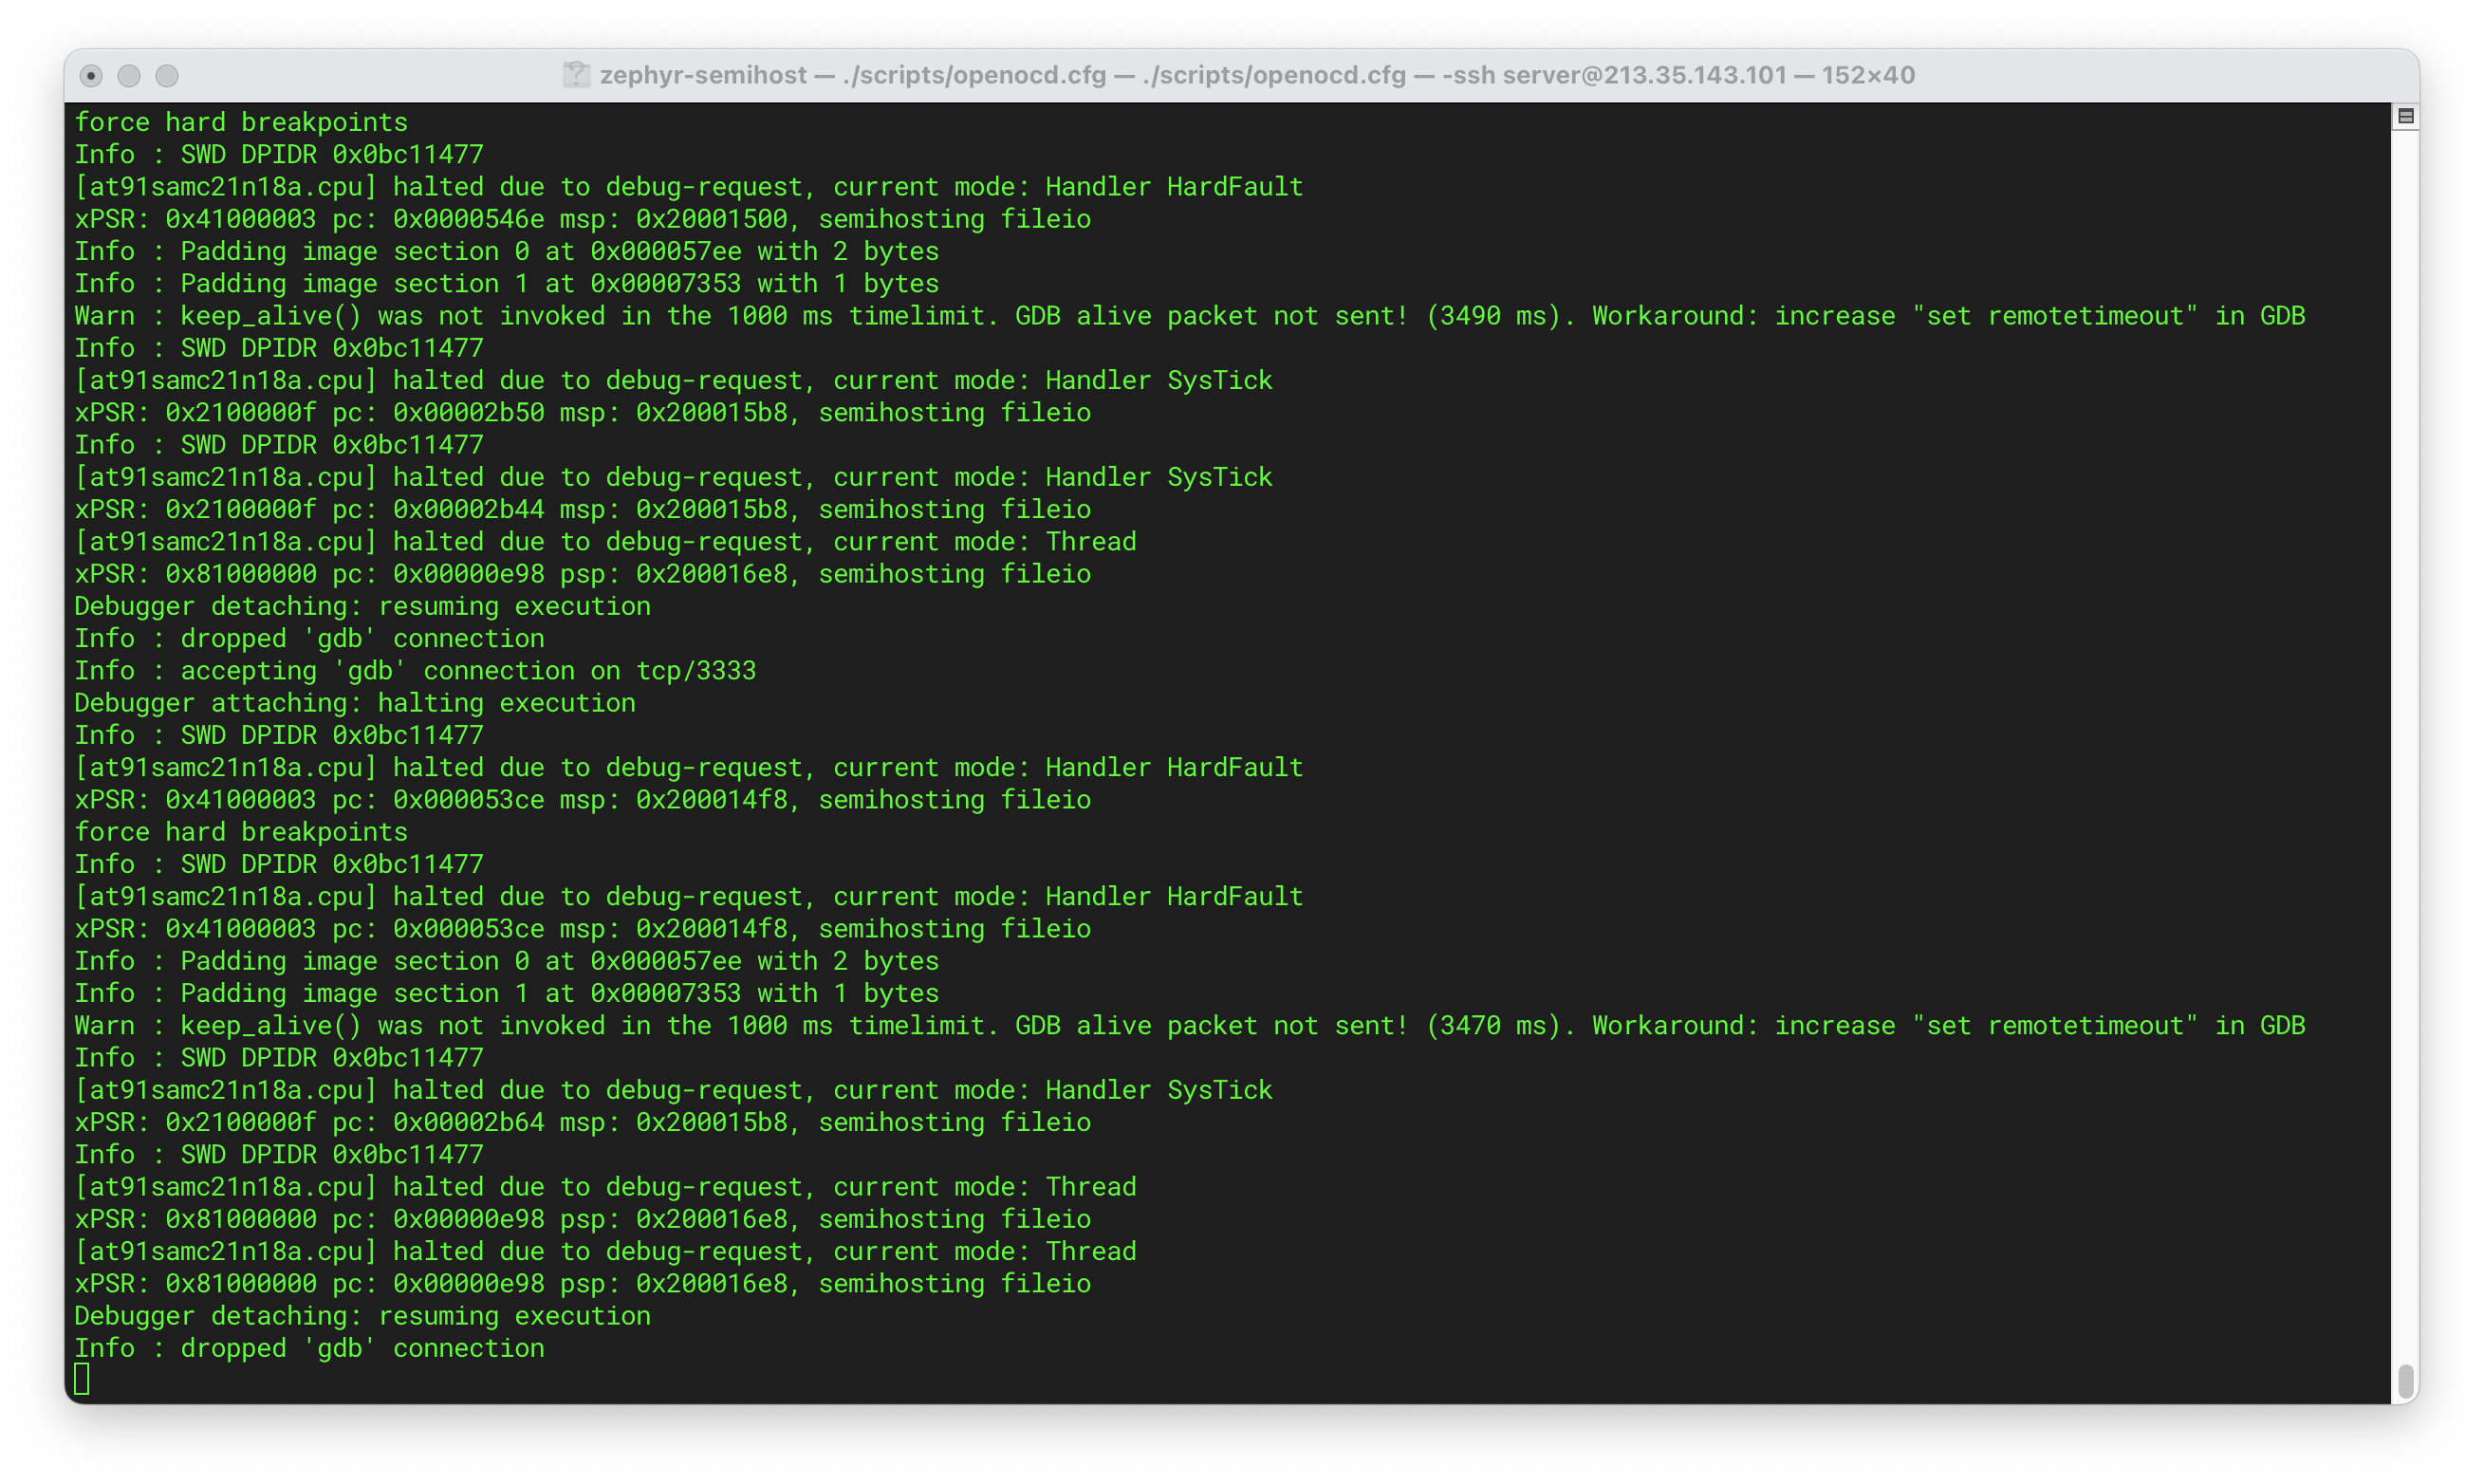The image size is (2484, 1484).
Task: Click the first 'force hard breakpoints' line
Action: (x=241, y=122)
